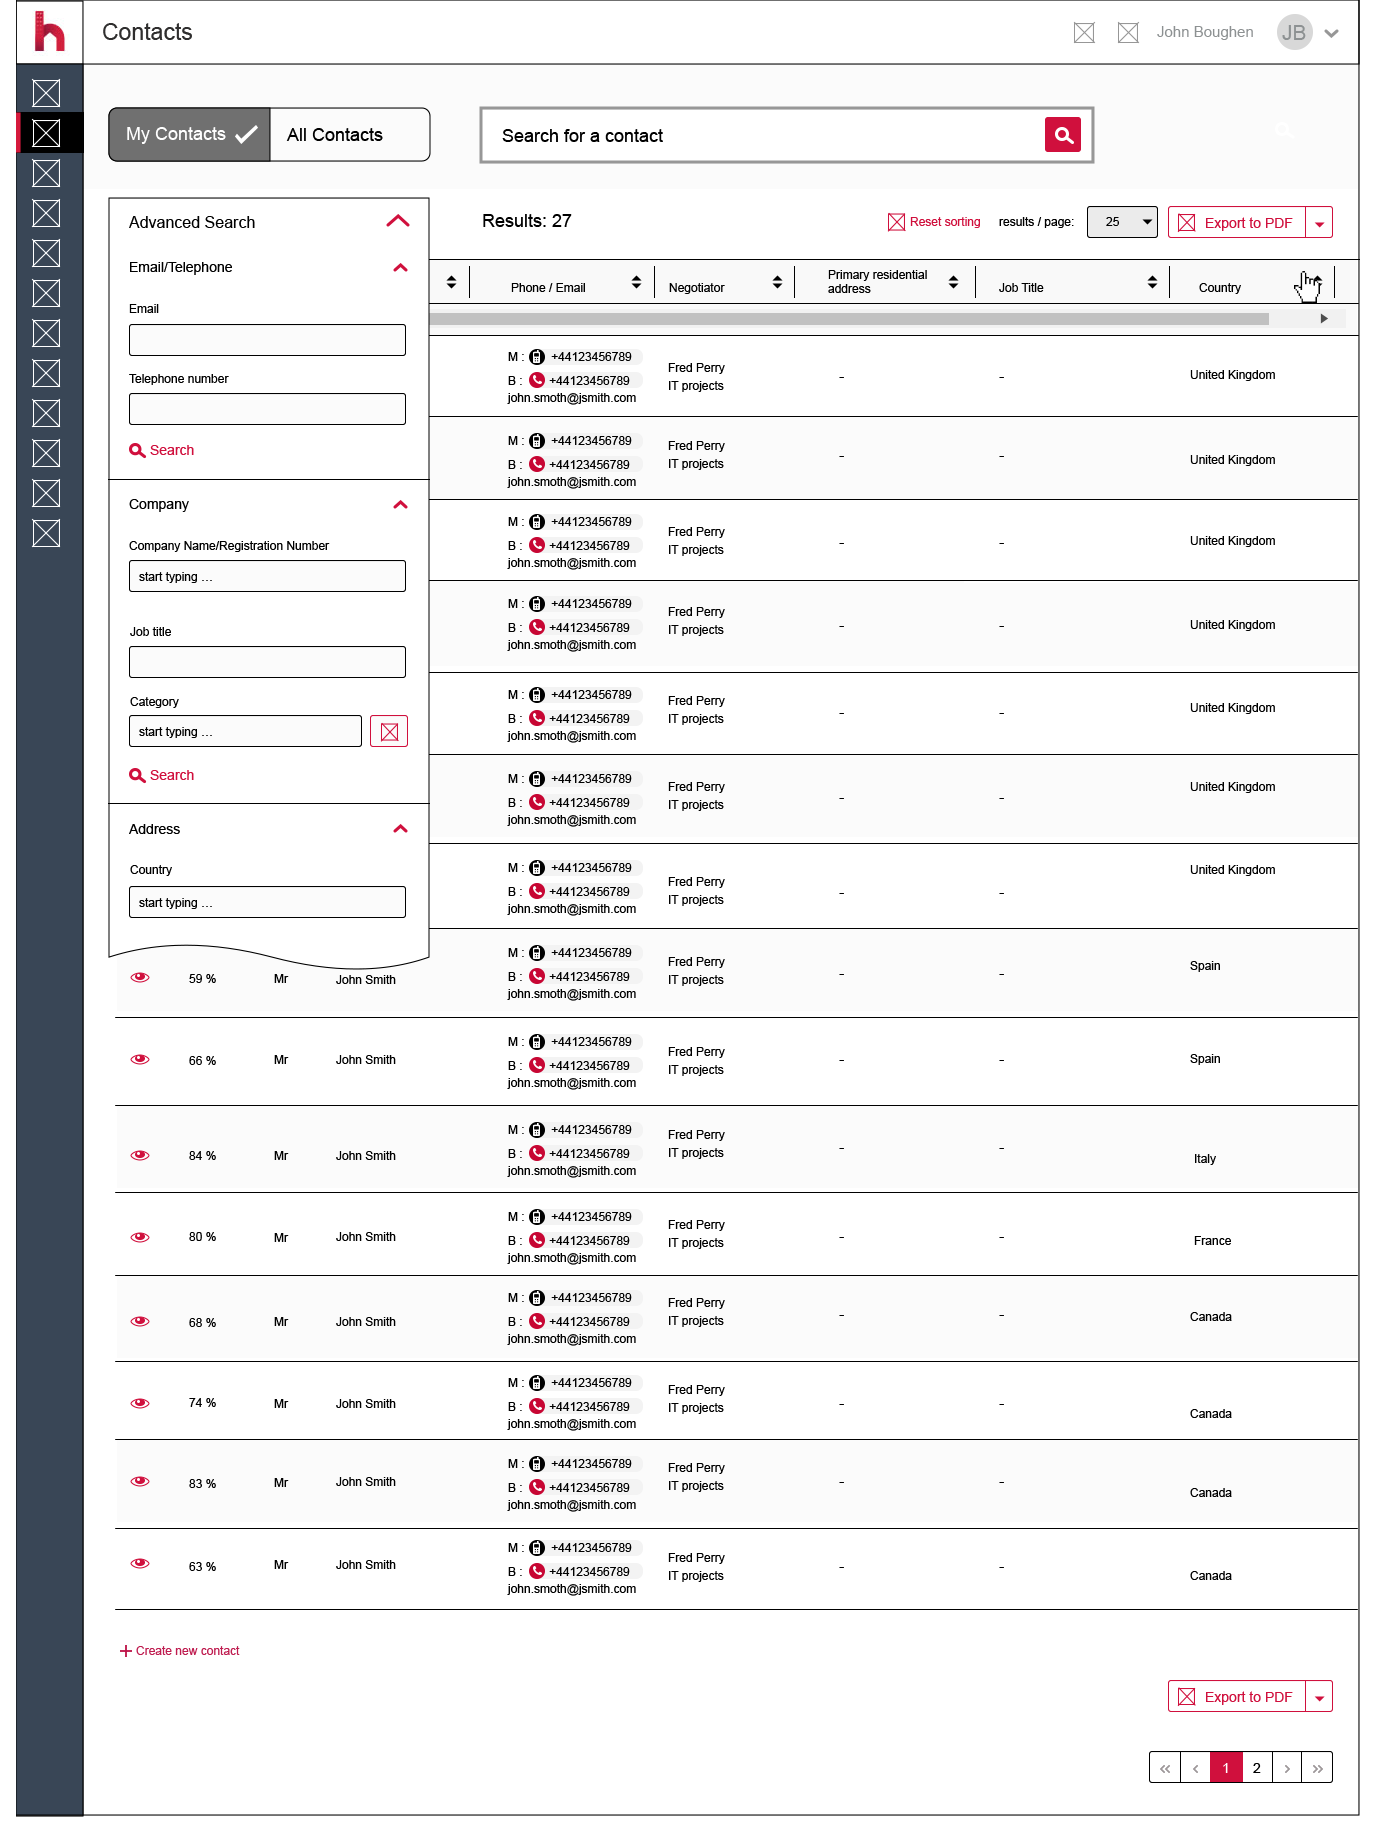Go to page 1
1400x1842 pixels.
click(x=1226, y=1768)
